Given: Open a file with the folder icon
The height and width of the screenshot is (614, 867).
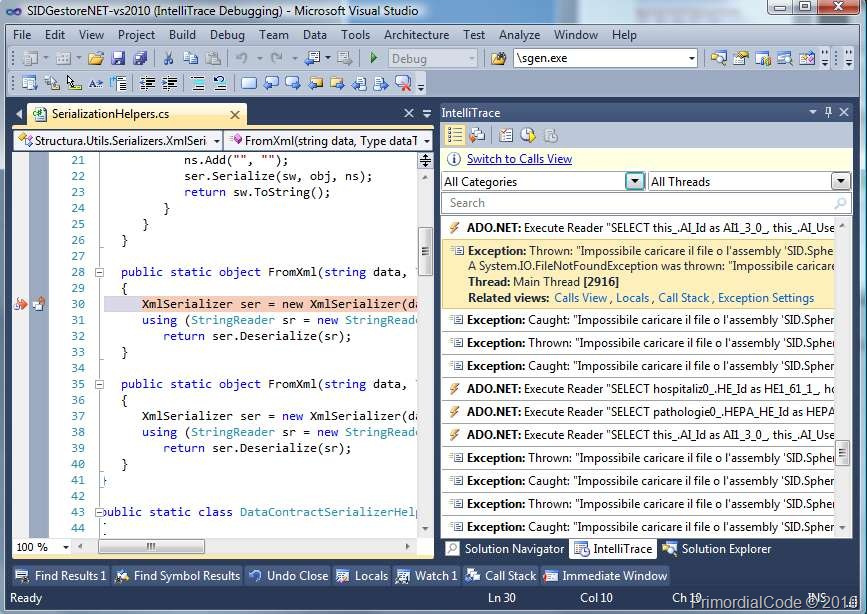Looking at the screenshot, I should tap(96, 58).
